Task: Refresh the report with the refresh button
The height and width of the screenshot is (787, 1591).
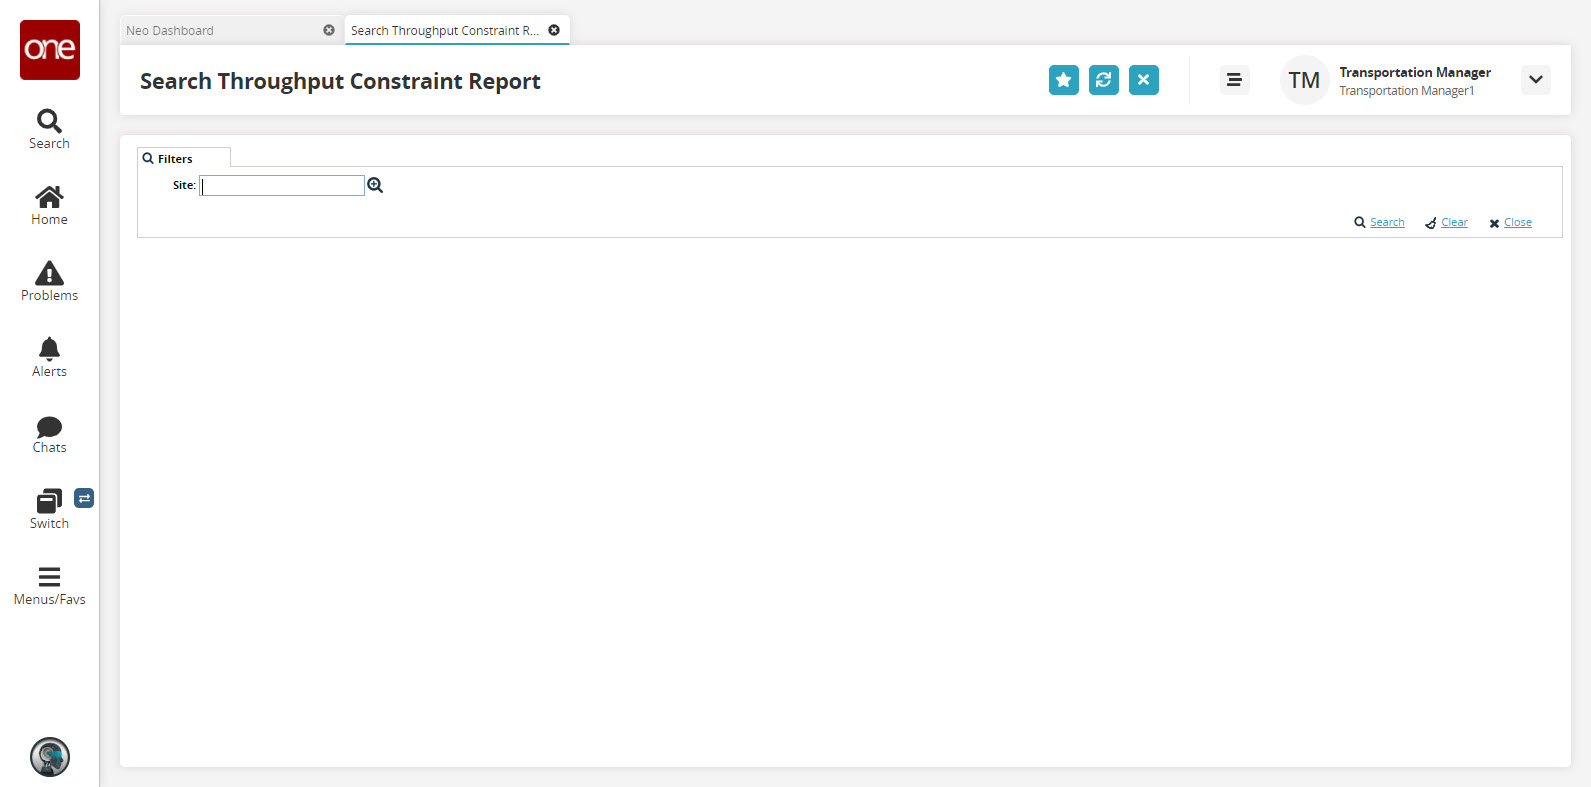Action: (x=1104, y=80)
